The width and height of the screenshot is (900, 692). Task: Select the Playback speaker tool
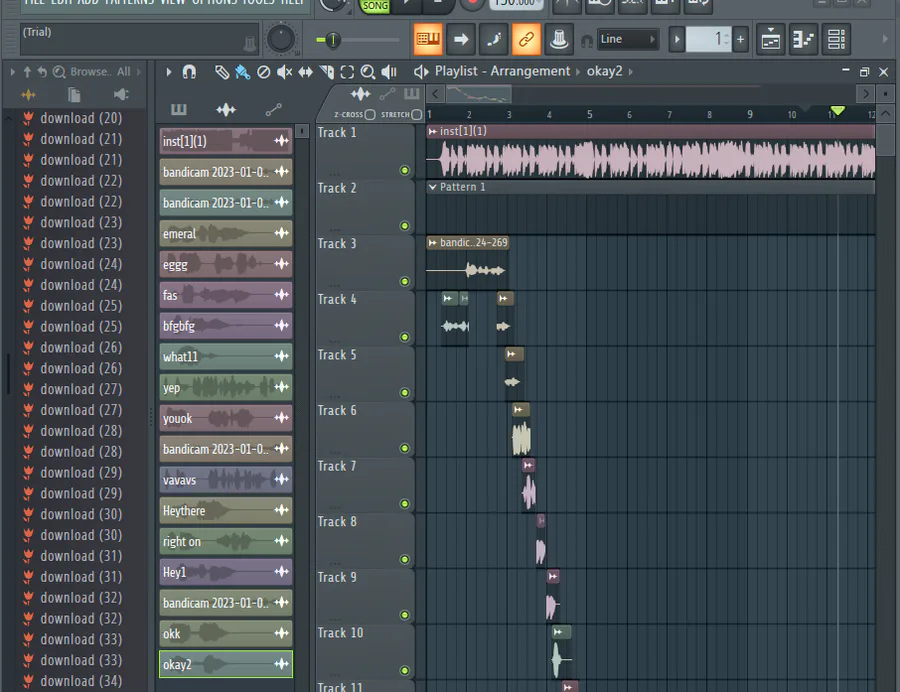click(389, 72)
